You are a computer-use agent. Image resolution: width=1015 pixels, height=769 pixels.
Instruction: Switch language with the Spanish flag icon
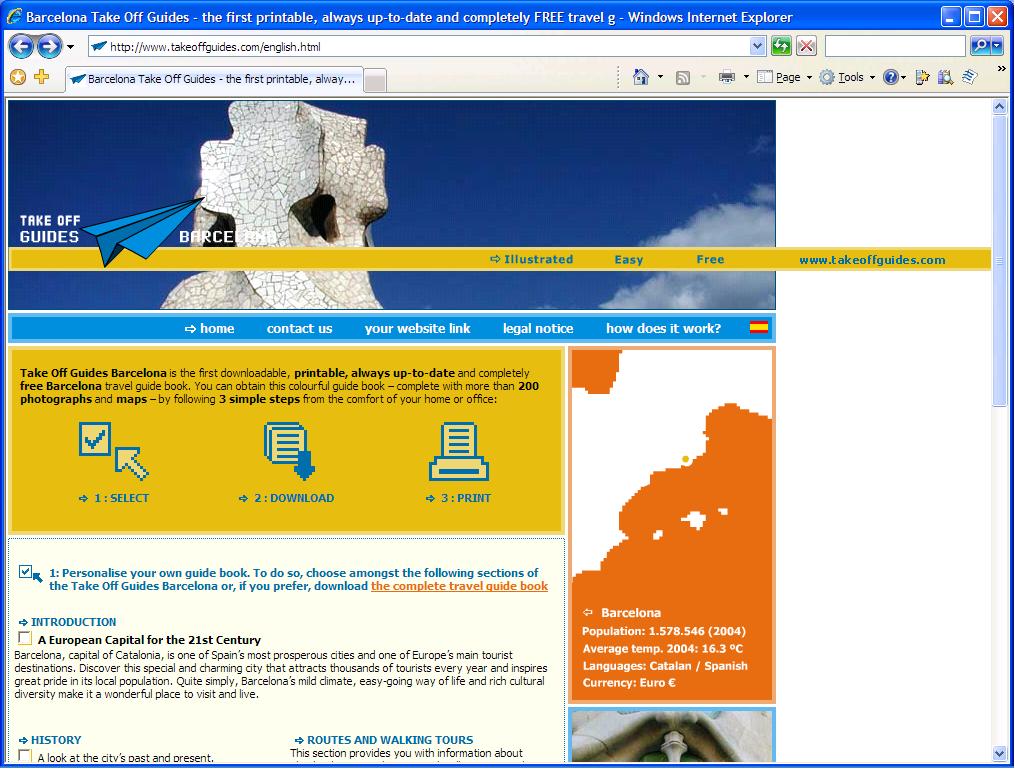pos(759,327)
